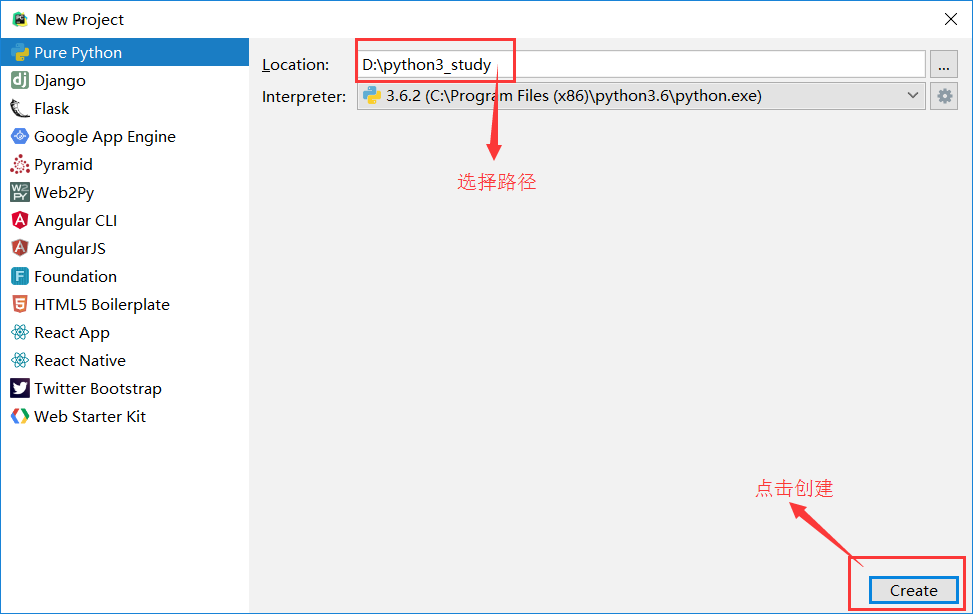Select Pure Python project type
This screenshot has height=614, width=973.
(125, 52)
